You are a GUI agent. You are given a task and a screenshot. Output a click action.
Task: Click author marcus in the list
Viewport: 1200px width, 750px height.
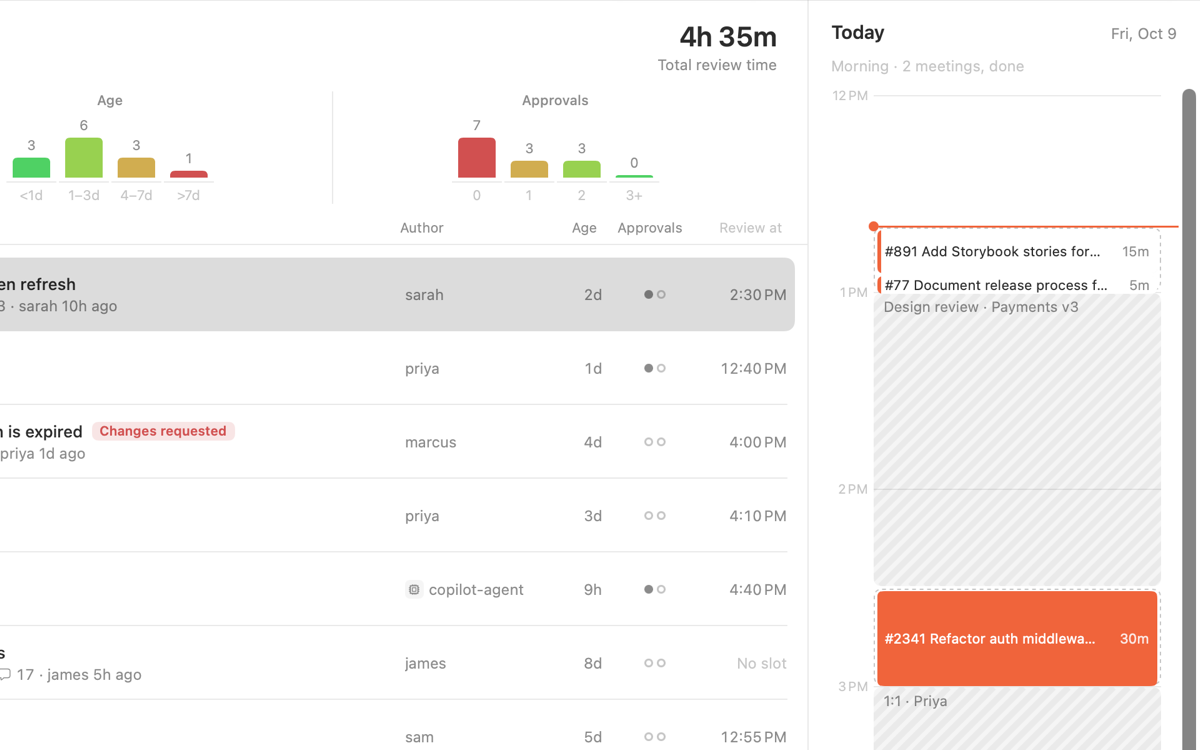pyautogui.click(x=431, y=442)
